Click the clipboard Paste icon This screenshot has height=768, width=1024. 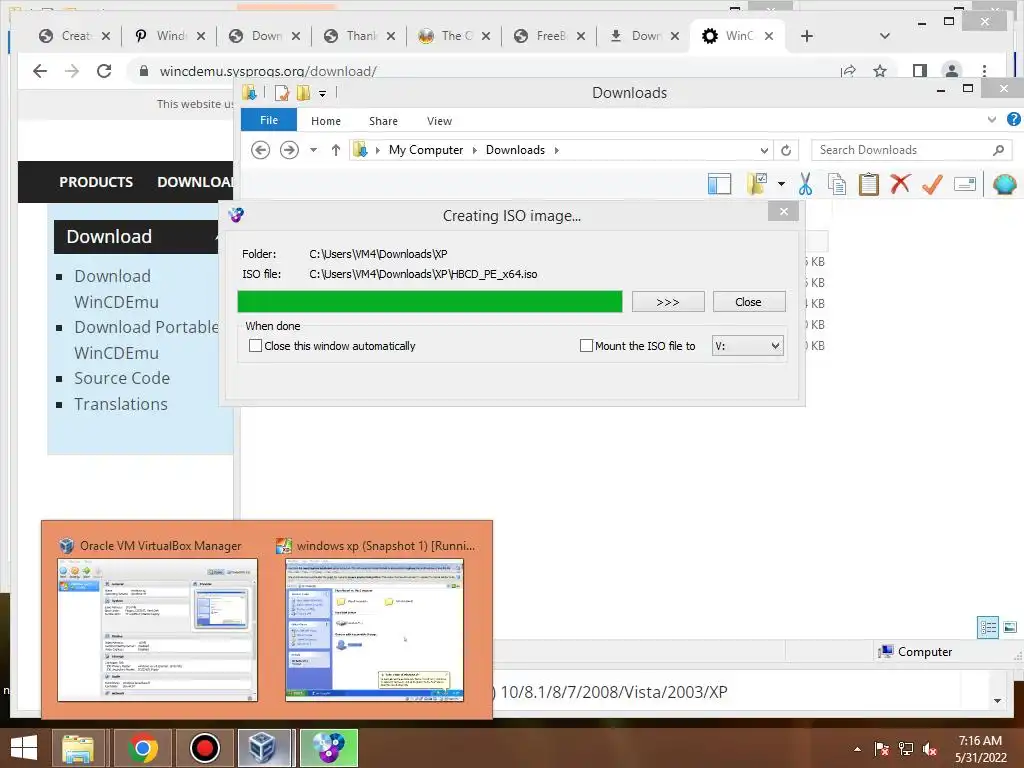pyautogui.click(x=869, y=184)
